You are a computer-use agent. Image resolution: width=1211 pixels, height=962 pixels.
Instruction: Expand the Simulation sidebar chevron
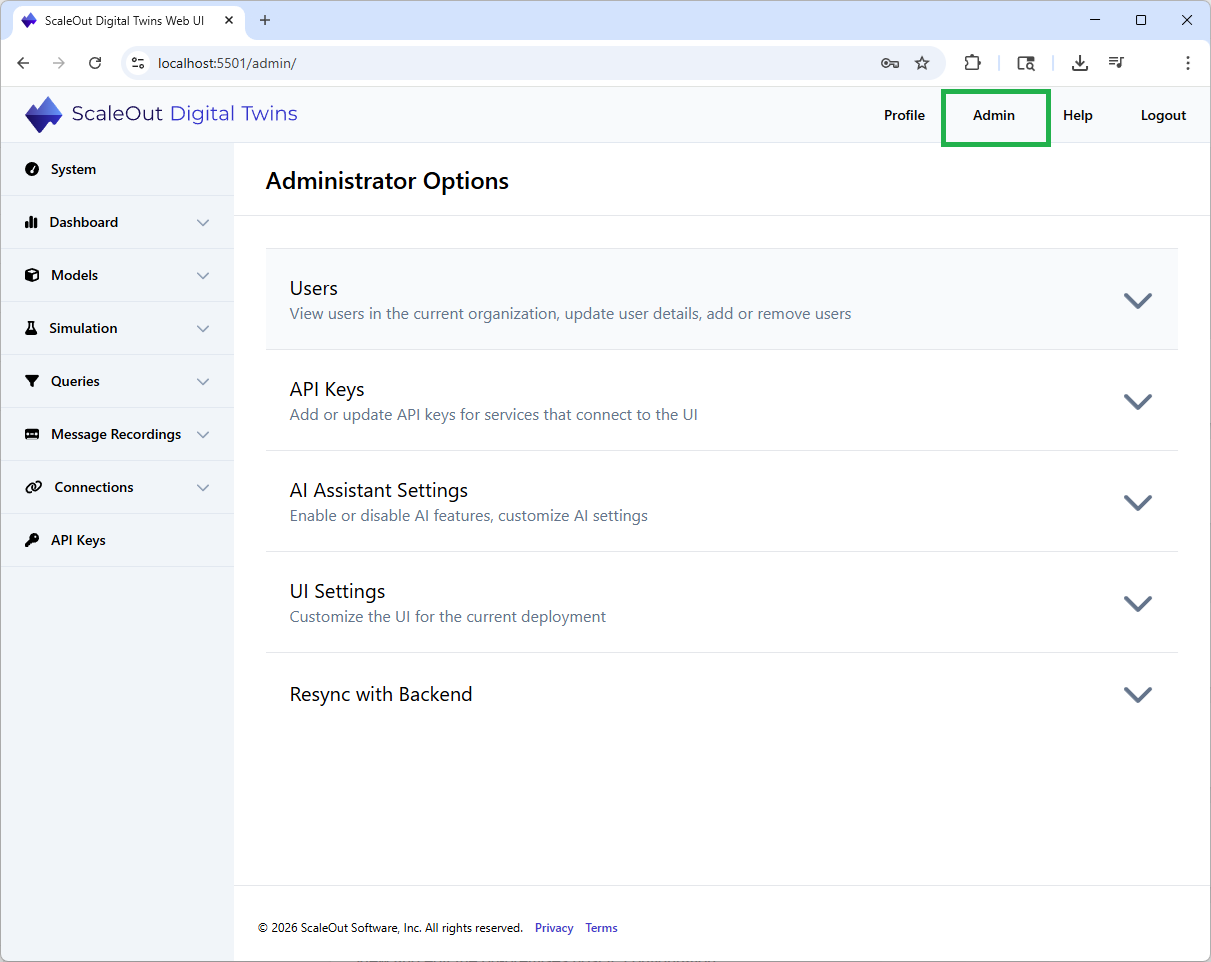203,328
